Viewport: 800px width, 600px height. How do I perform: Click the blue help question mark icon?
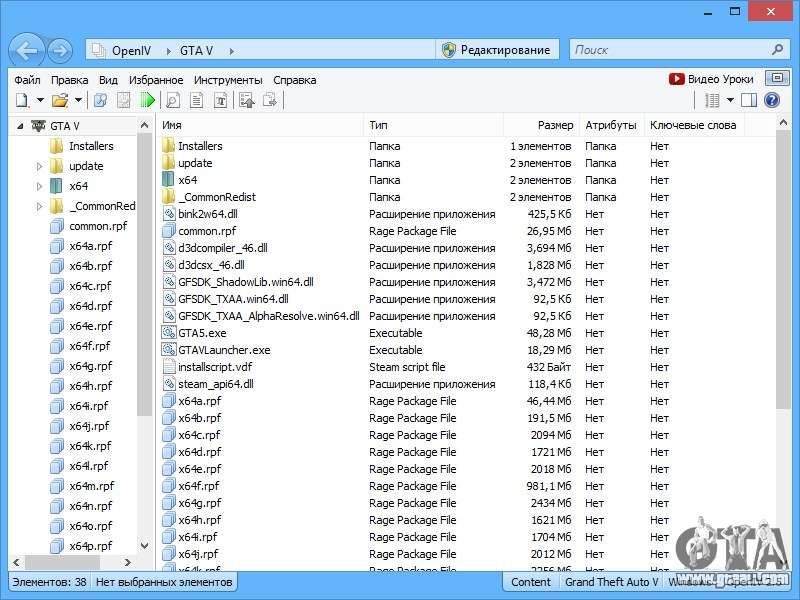(x=772, y=100)
